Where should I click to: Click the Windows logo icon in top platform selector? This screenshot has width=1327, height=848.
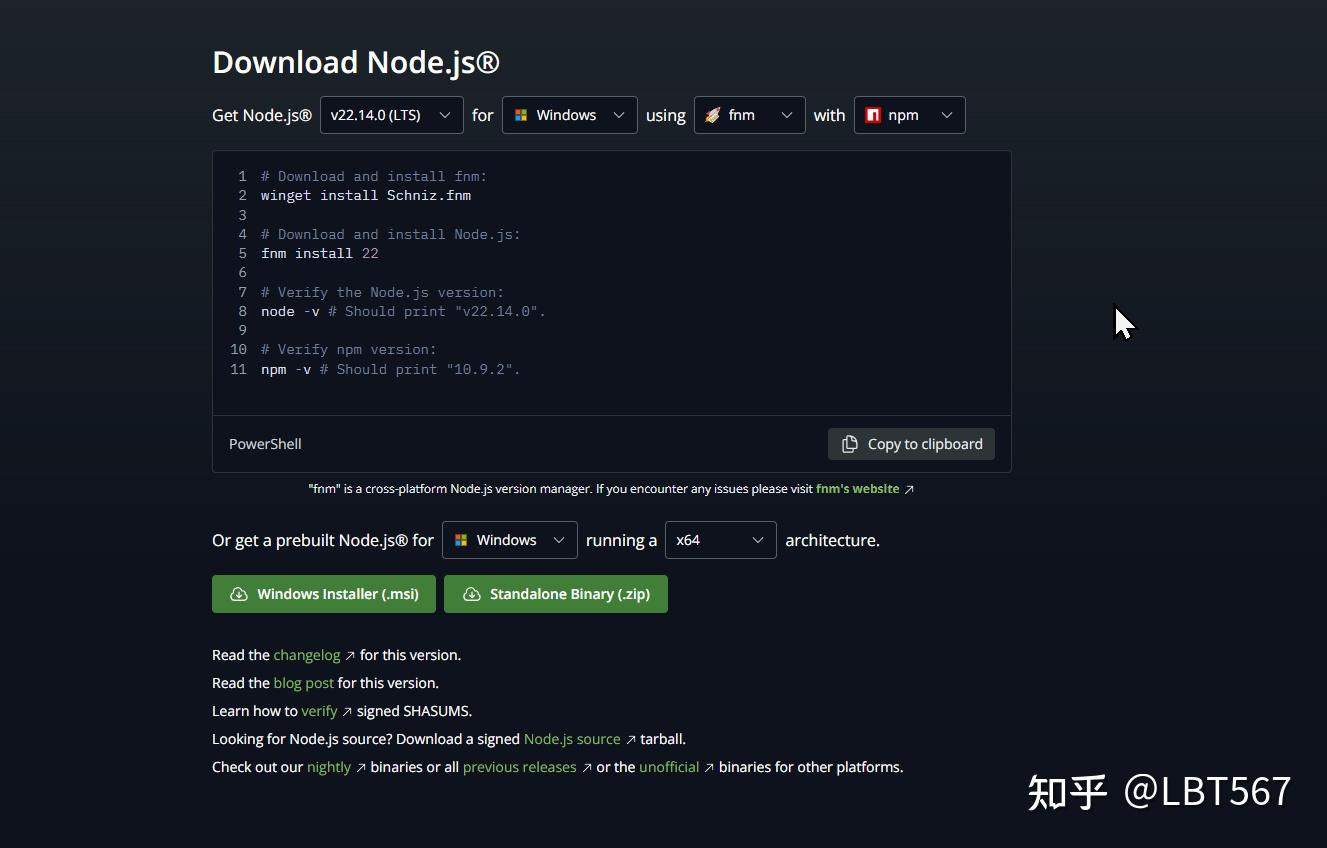(x=521, y=115)
